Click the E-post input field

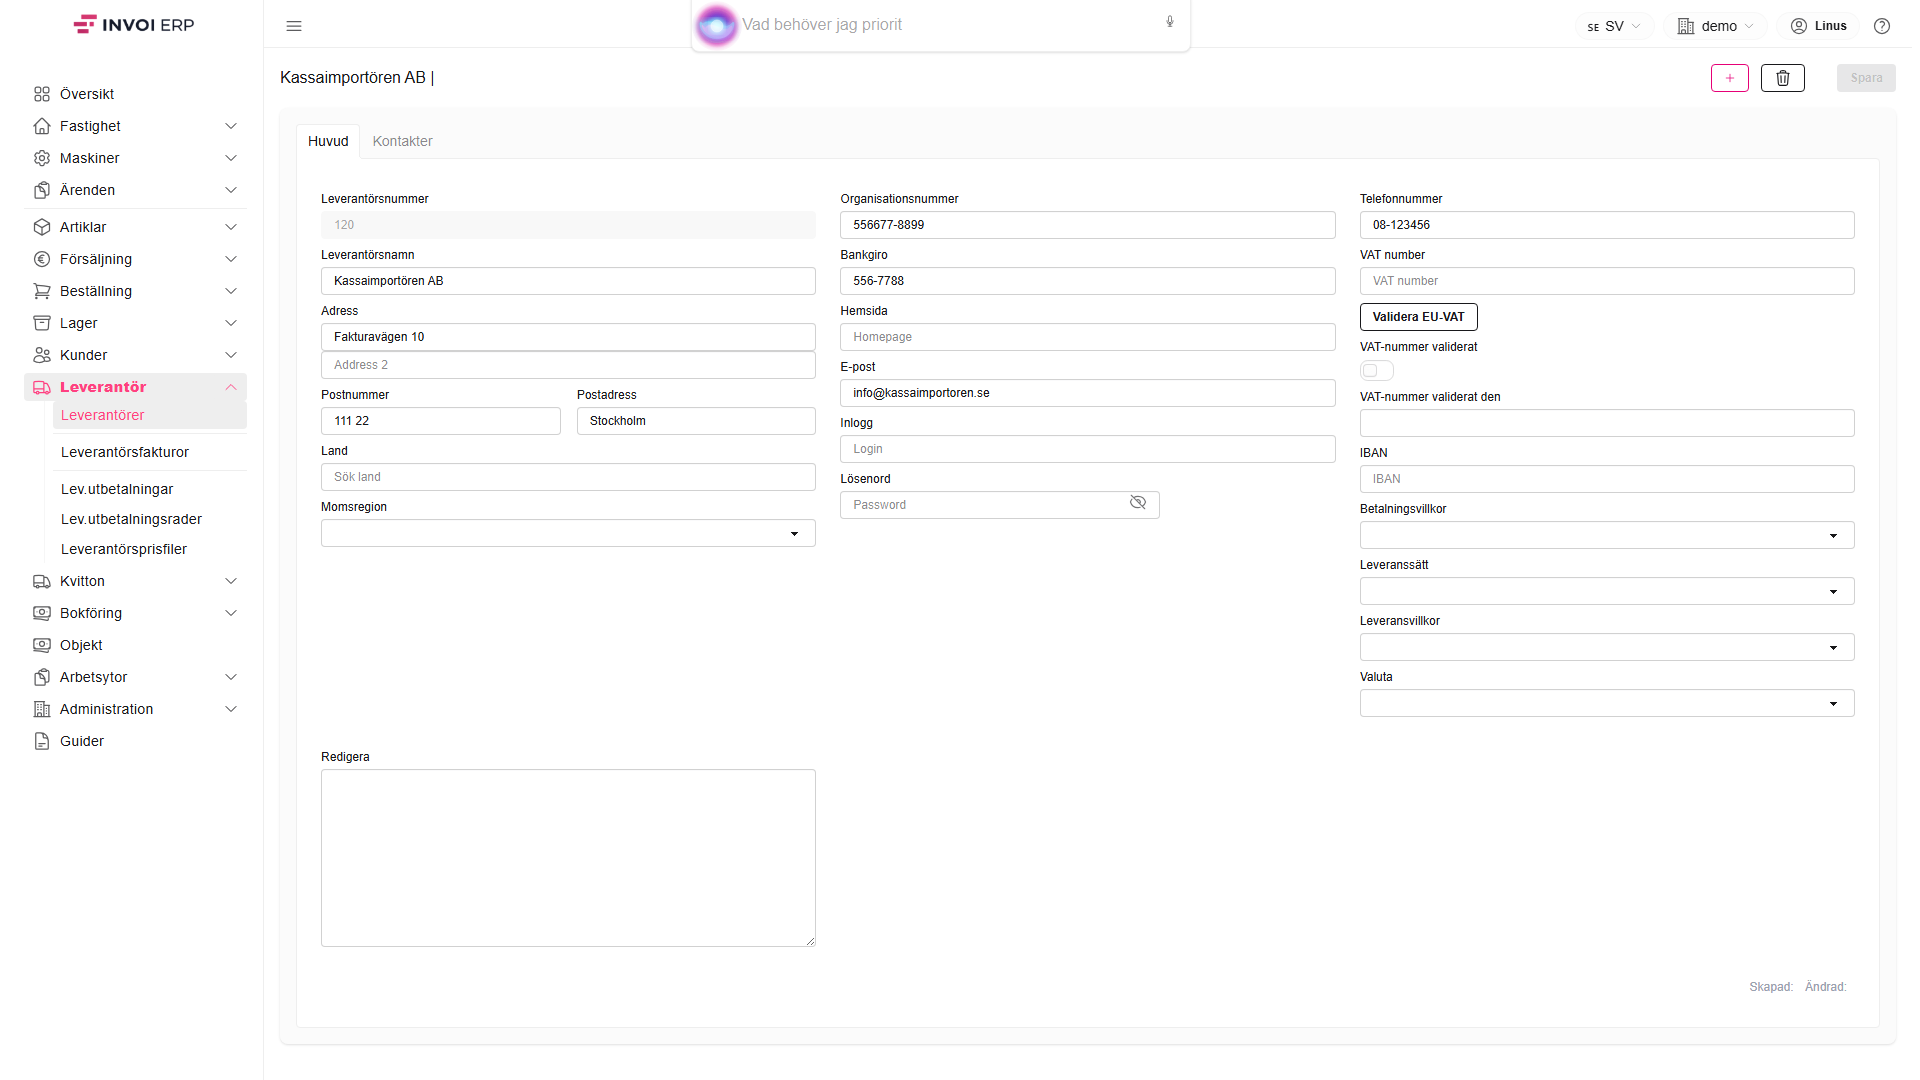click(x=1087, y=393)
